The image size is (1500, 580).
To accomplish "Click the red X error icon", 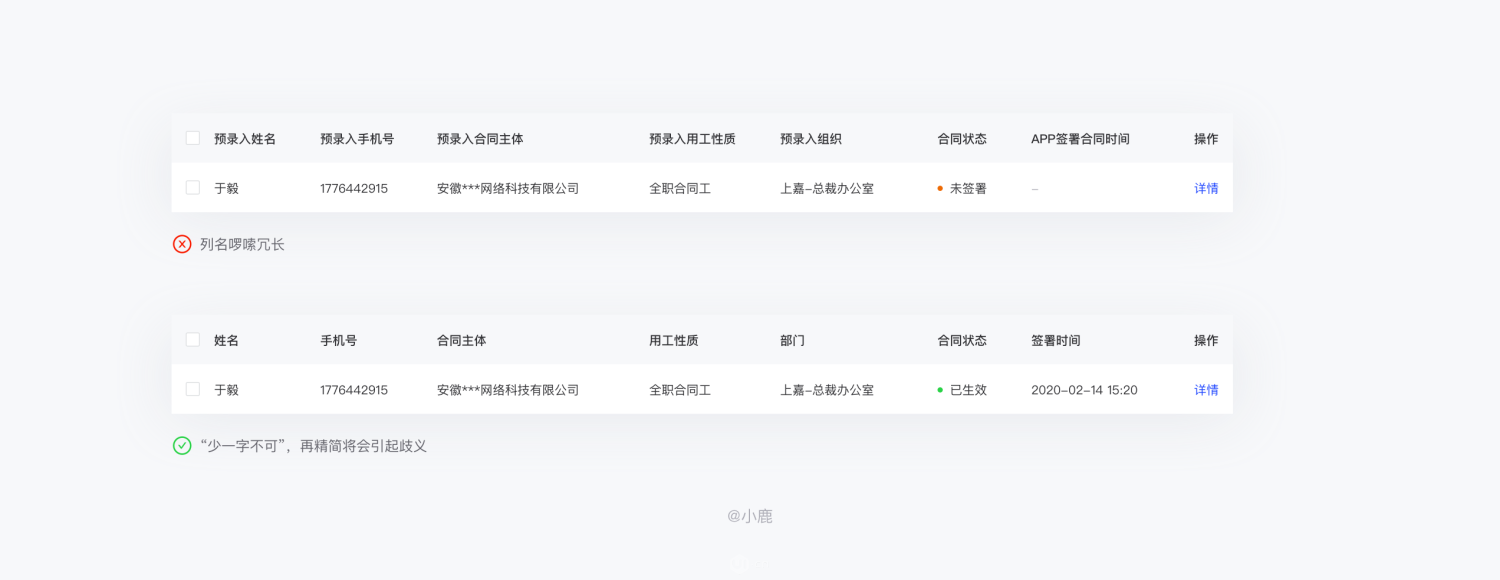I will (182, 244).
